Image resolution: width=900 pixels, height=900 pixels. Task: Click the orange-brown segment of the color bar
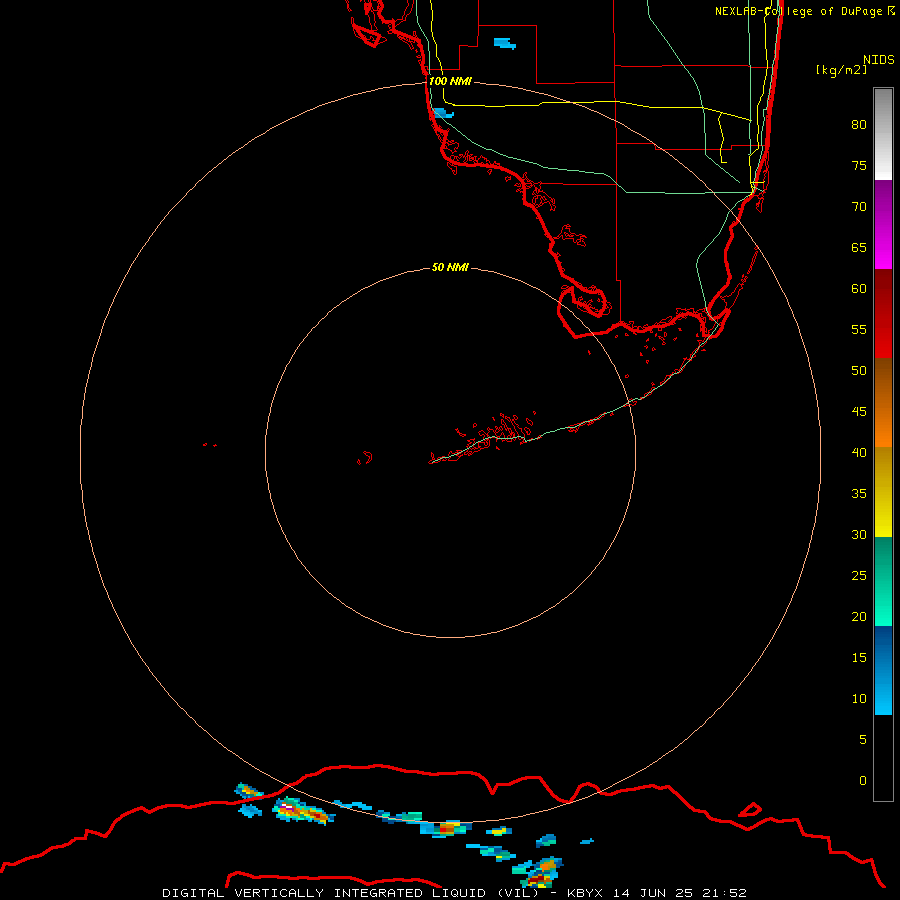point(883,402)
